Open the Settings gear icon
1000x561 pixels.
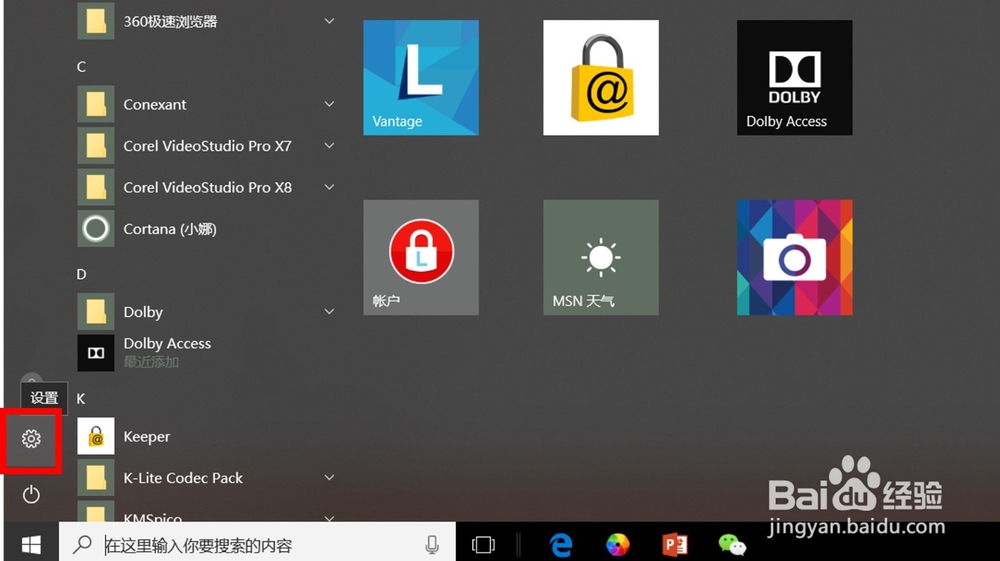point(31,439)
